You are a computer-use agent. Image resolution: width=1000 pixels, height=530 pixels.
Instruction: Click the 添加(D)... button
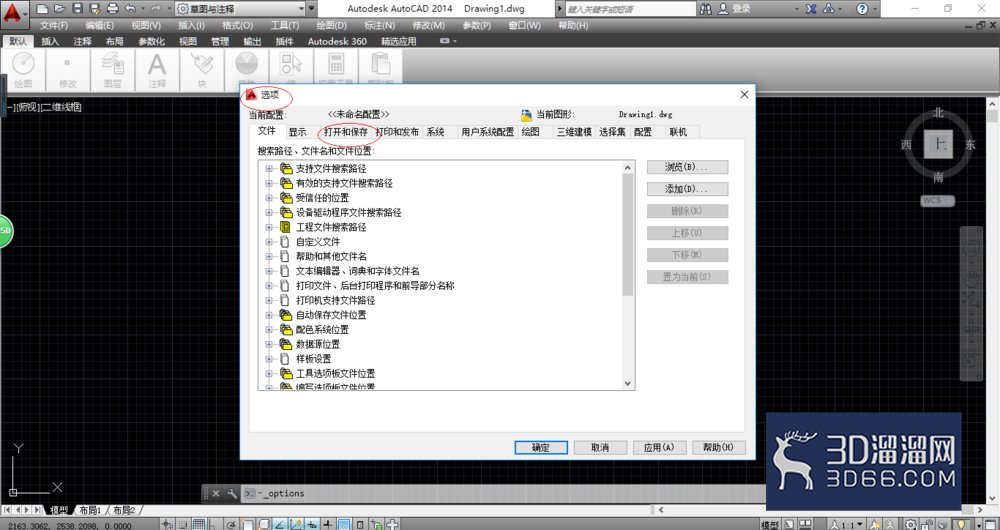click(688, 189)
